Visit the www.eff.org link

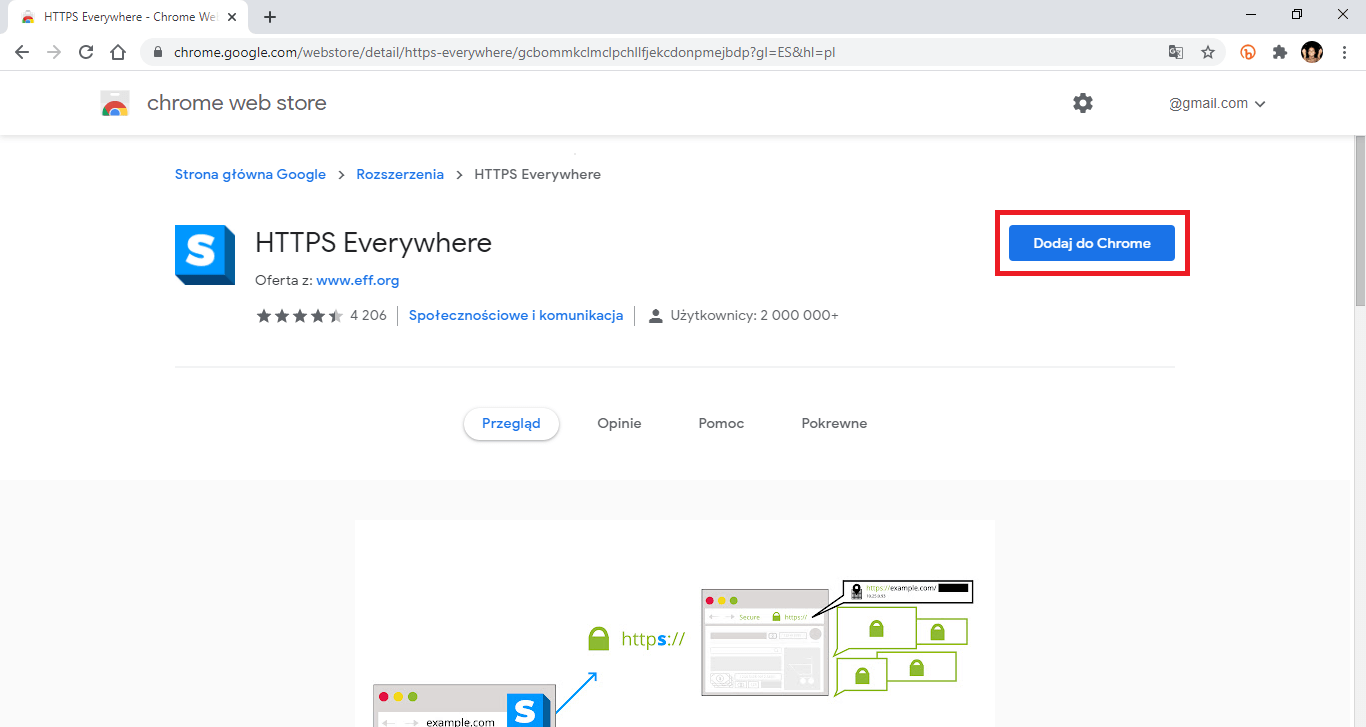(358, 280)
